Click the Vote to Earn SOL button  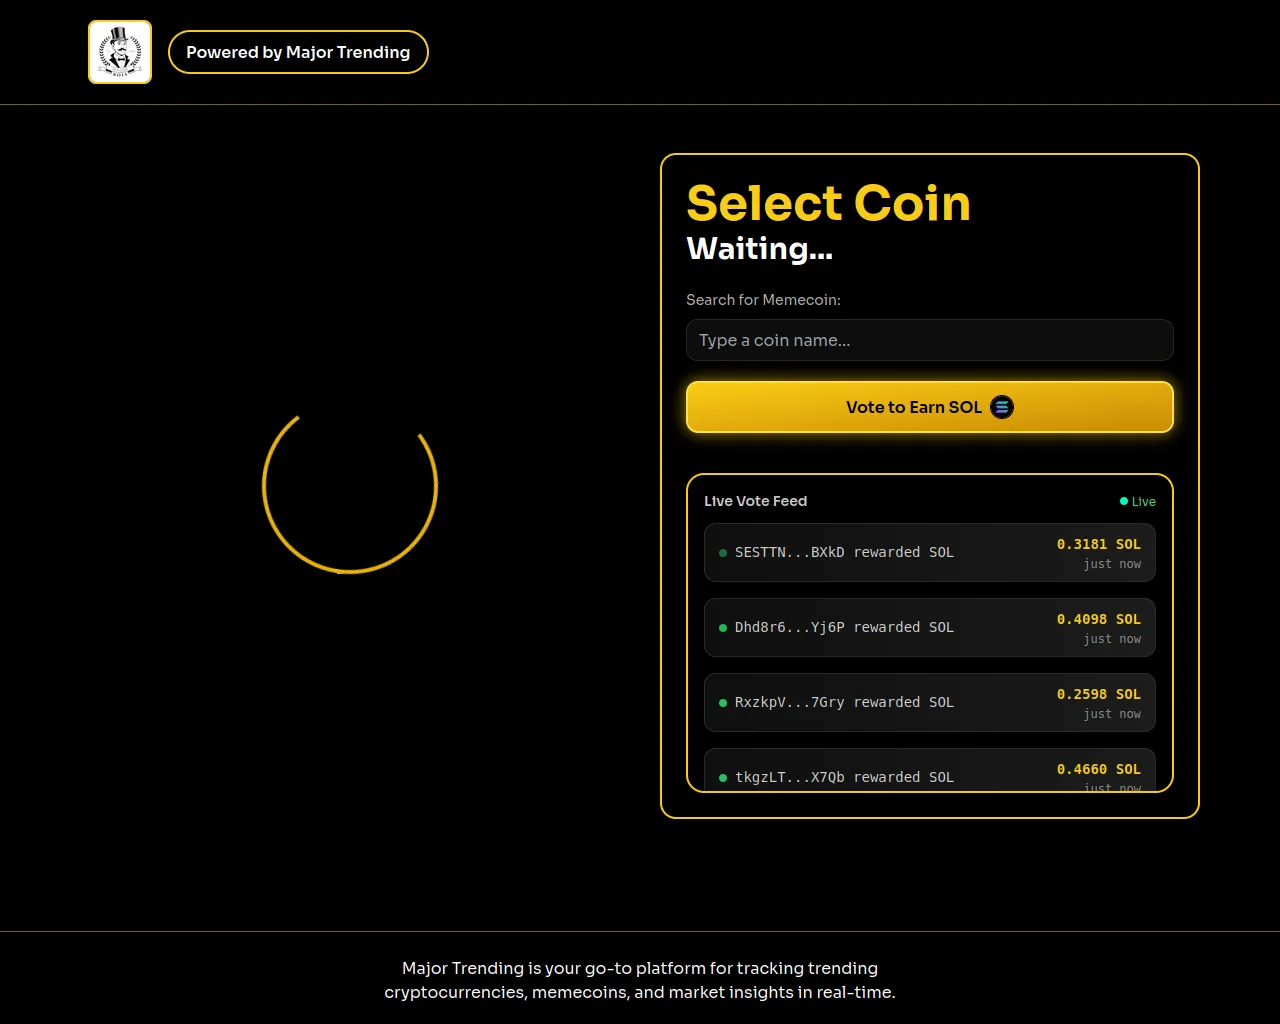(930, 407)
